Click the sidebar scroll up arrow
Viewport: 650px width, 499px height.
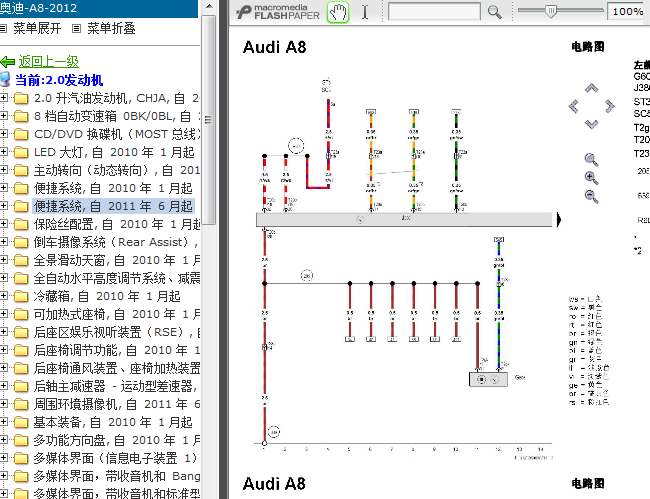click(x=209, y=6)
